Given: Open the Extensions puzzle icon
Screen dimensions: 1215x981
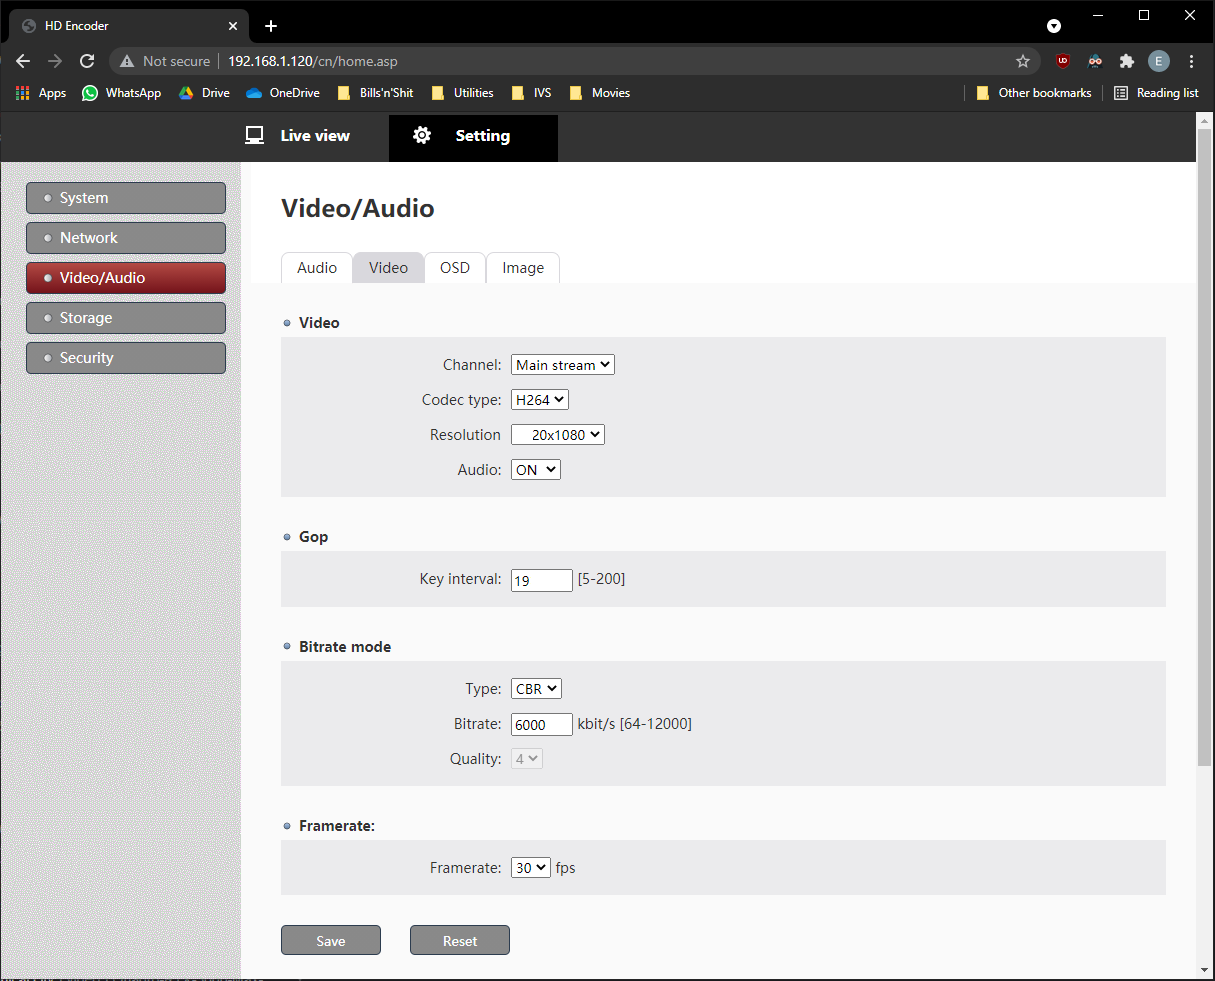Looking at the screenshot, I should [x=1127, y=61].
